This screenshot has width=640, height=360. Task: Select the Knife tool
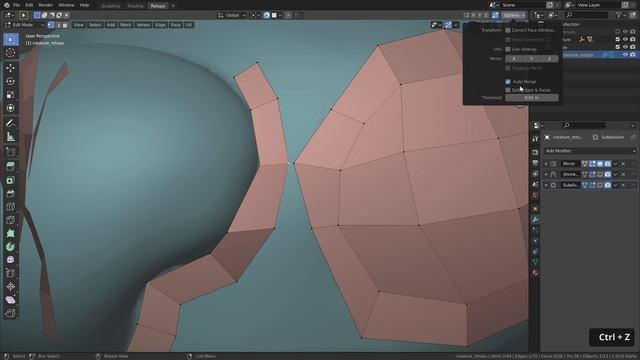[11, 220]
